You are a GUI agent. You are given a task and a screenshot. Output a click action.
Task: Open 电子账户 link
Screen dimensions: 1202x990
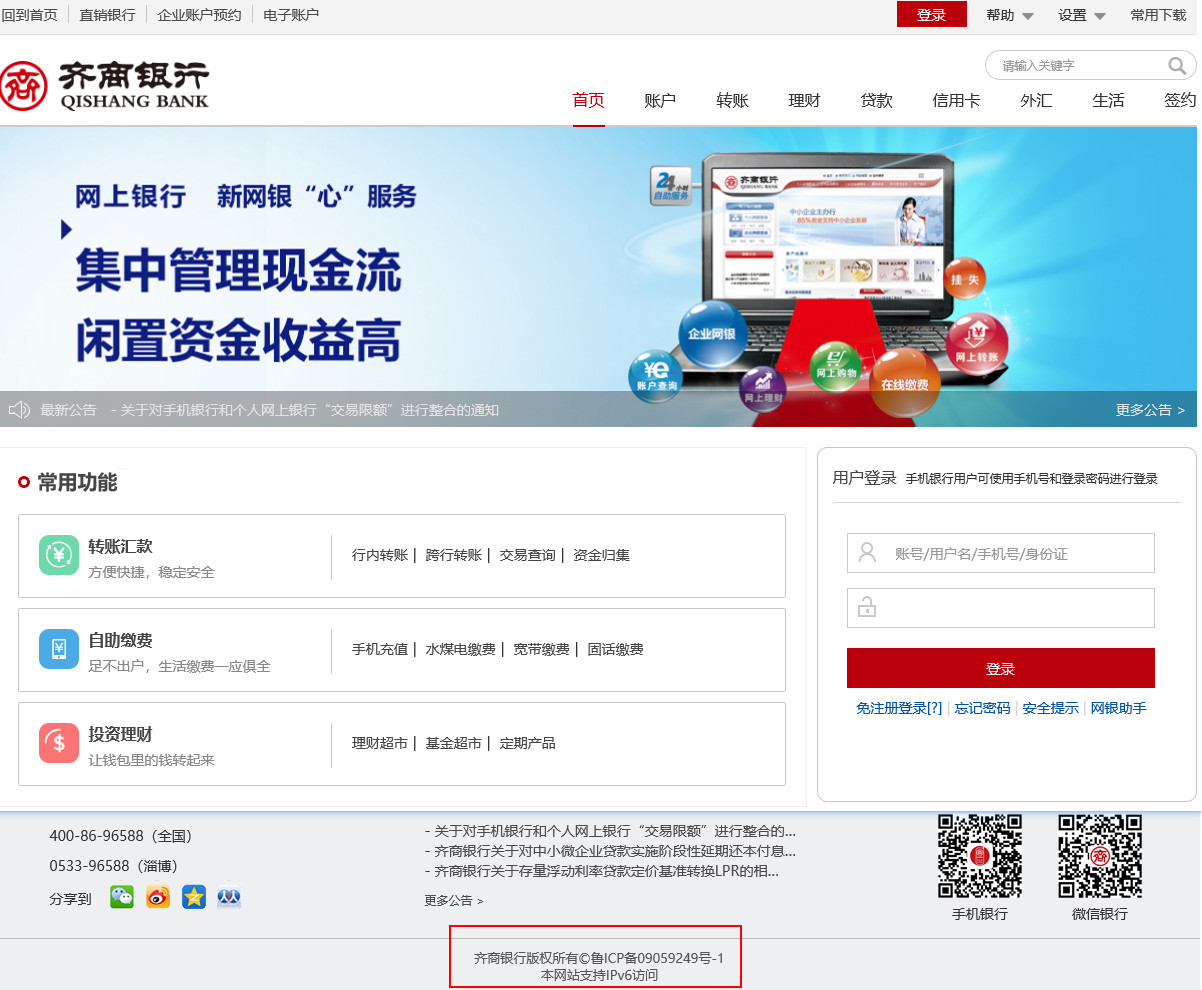292,15
